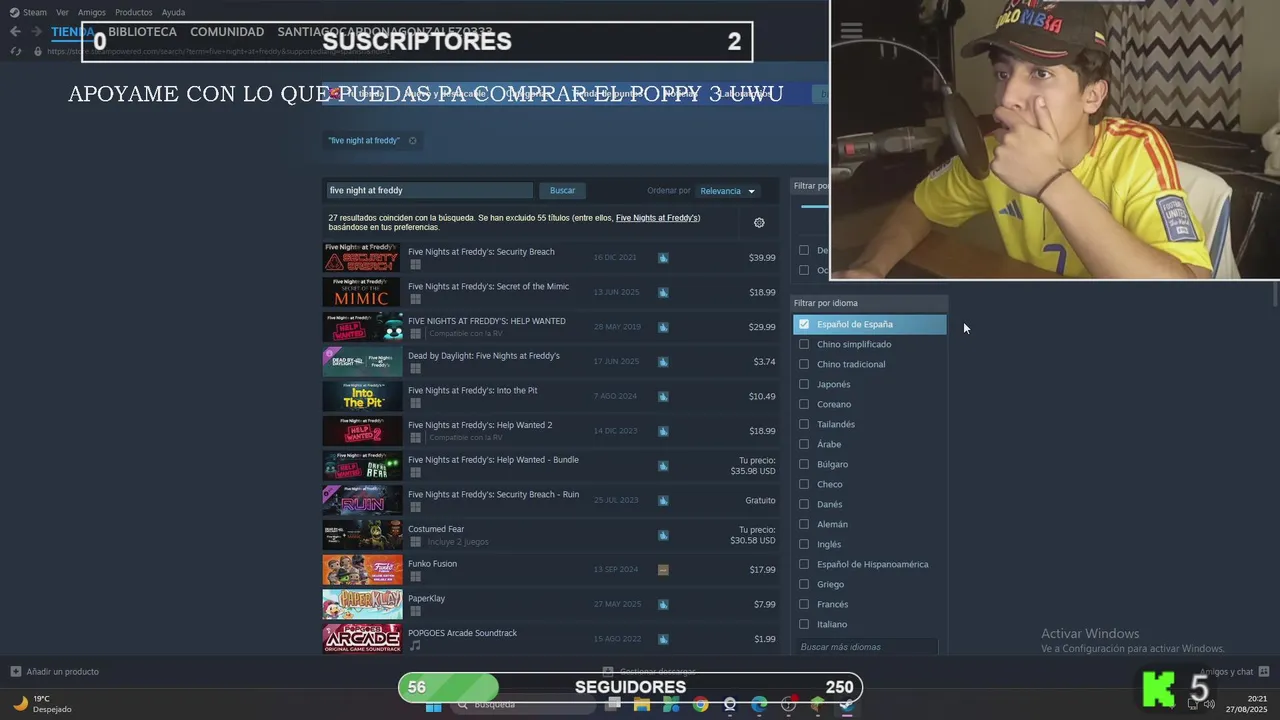Click Windows platform icon under Into the Pit
Screen dimensions: 1280x720
(415, 403)
